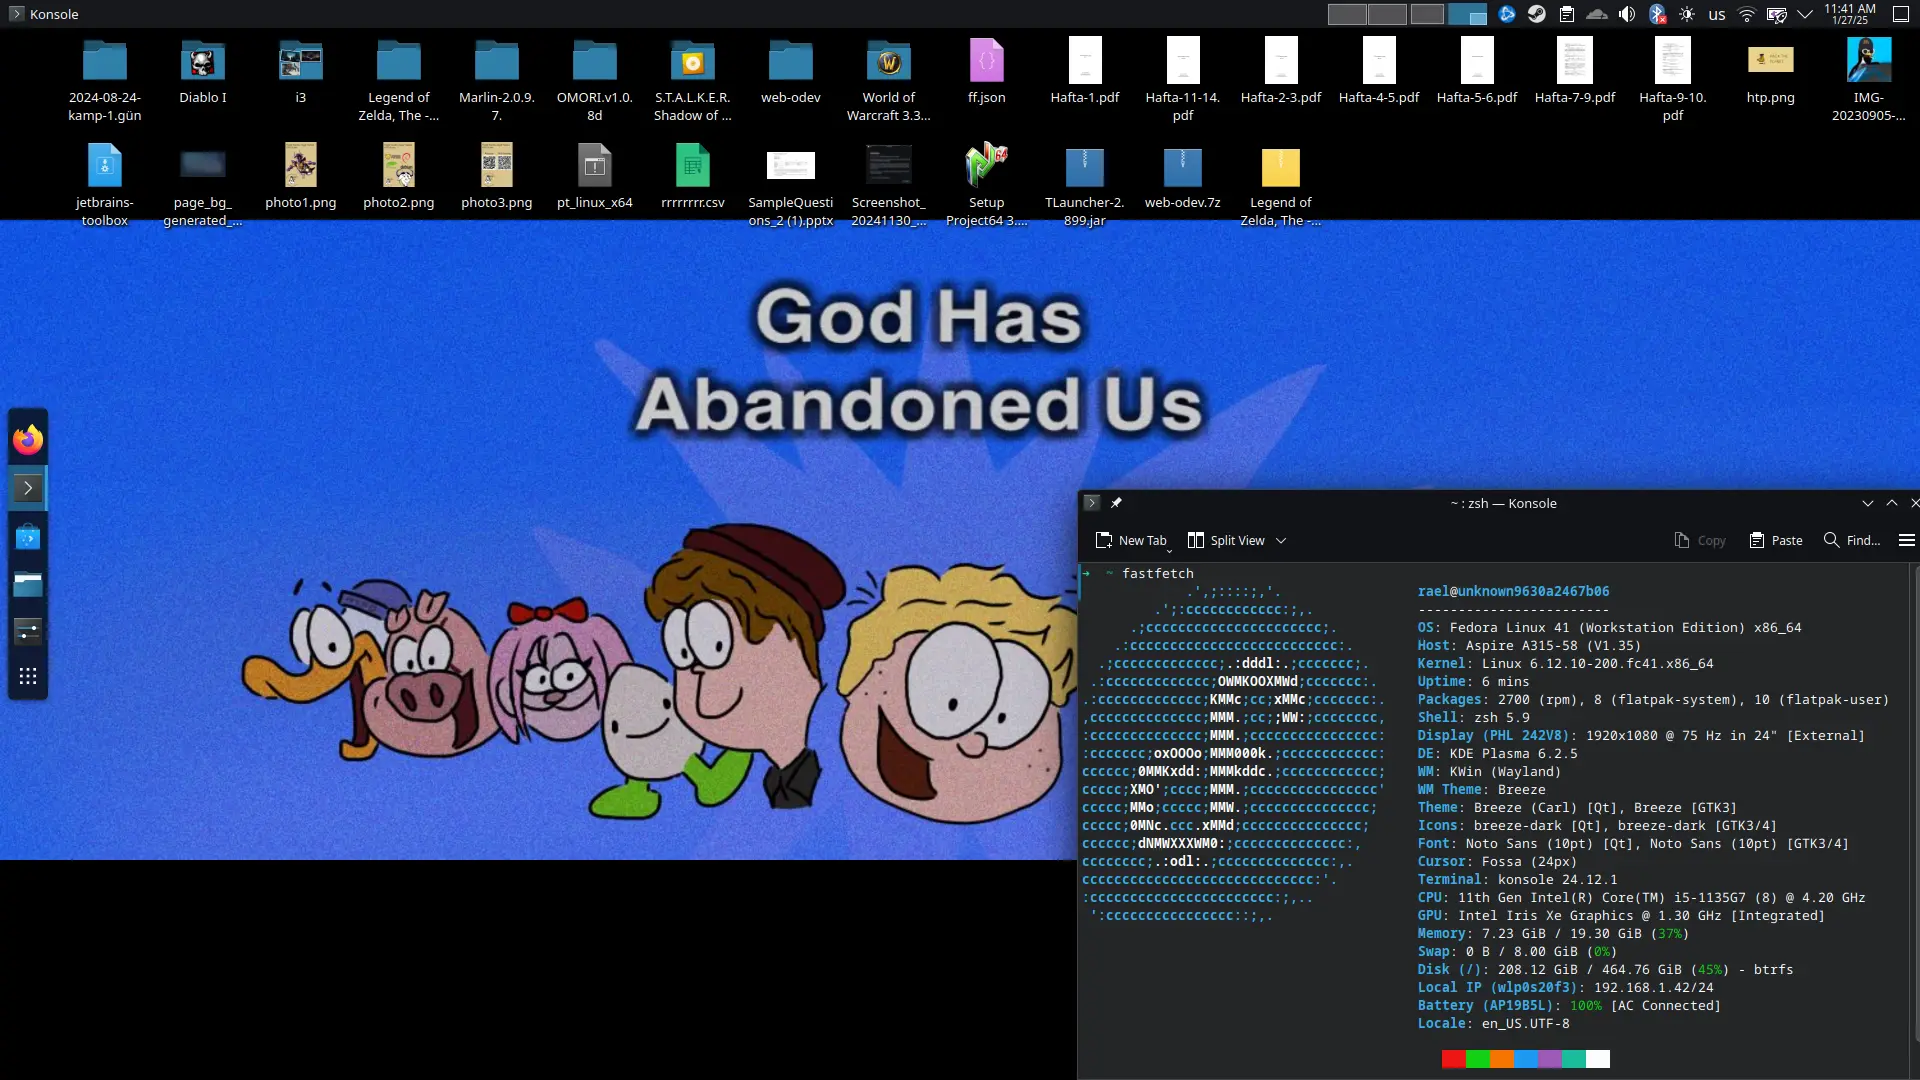This screenshot has width=1920, height=1080.
Task: Select ff.json file on desktop
Action: 987,72
